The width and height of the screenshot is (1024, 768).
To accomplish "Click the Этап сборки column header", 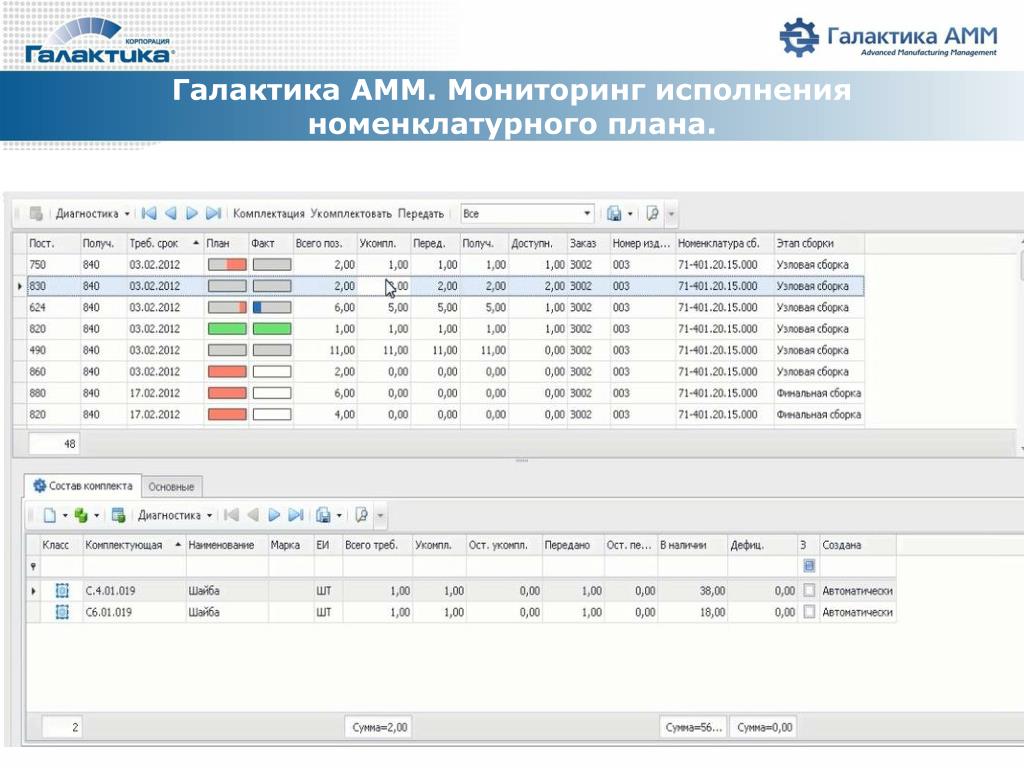I will (x=819, y=243).
